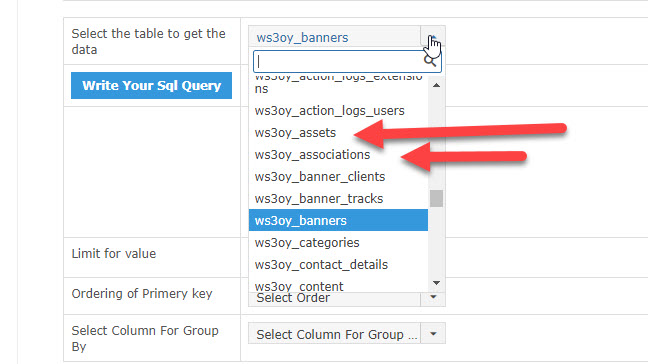
Task: Select ws3oy_contact_details table
Action: tap(338, 264)
